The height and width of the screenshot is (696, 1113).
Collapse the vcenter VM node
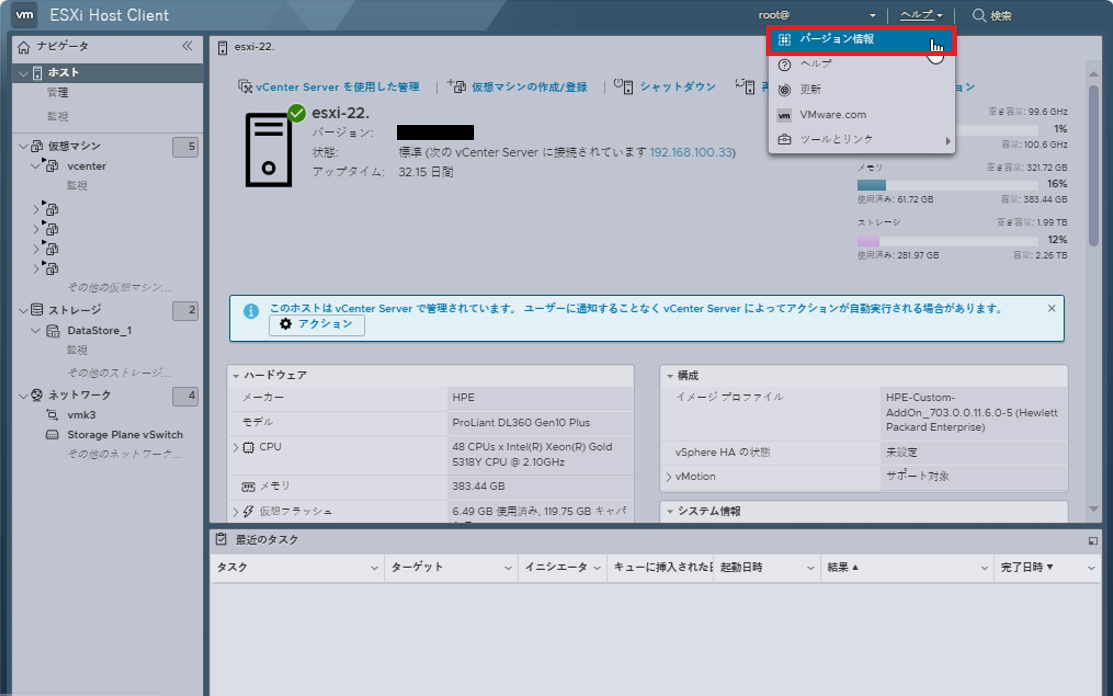(35, 166)
